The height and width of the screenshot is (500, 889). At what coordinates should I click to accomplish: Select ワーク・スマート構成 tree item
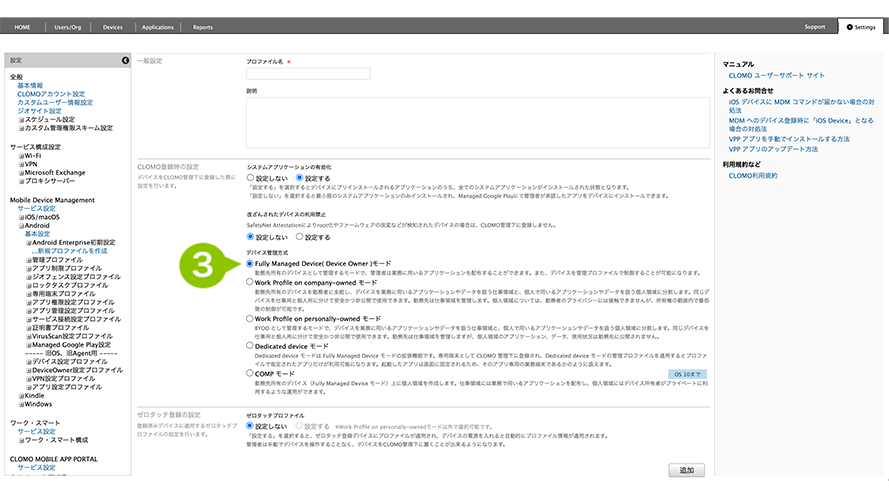56,440
